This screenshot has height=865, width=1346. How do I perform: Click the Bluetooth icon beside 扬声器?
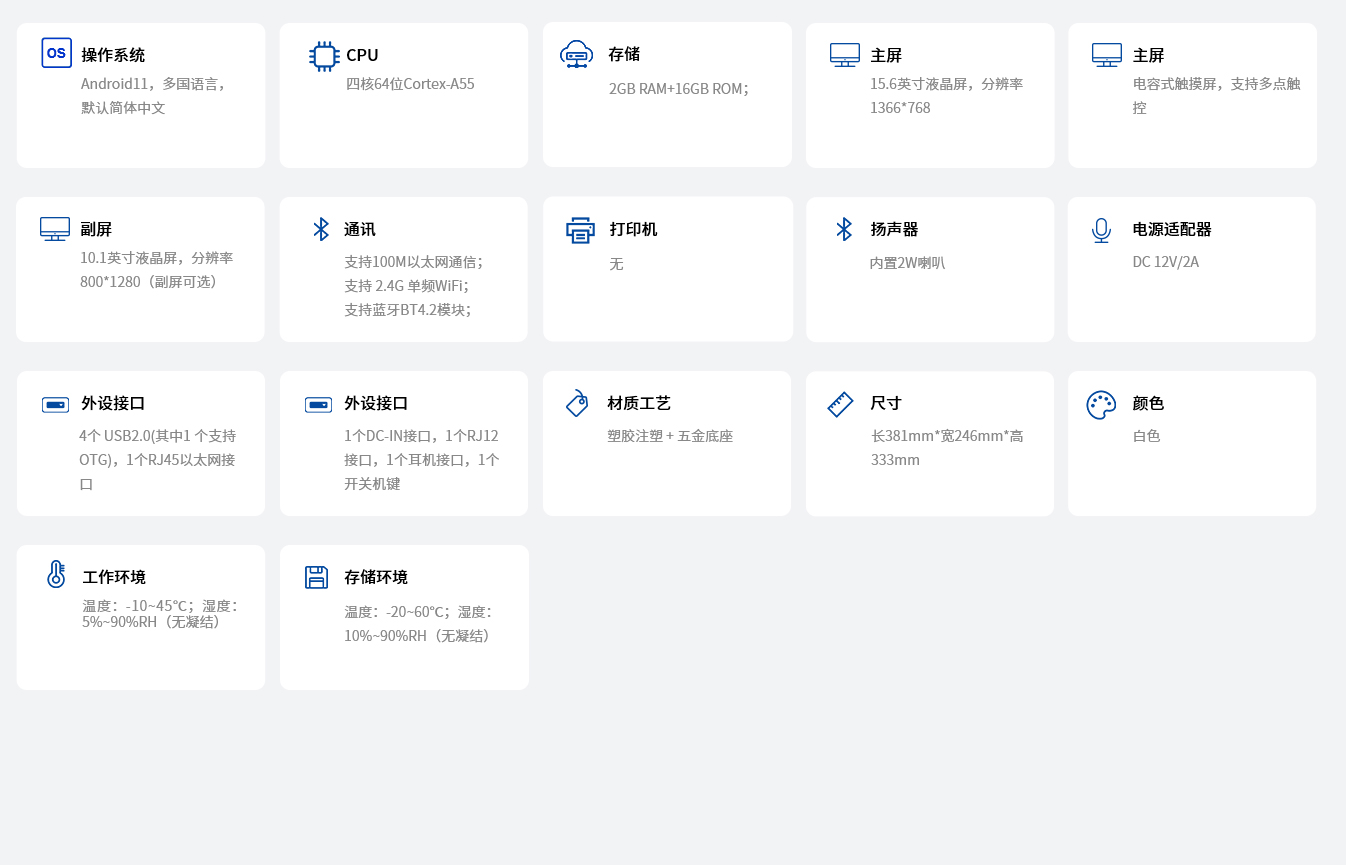click(844, 229)
